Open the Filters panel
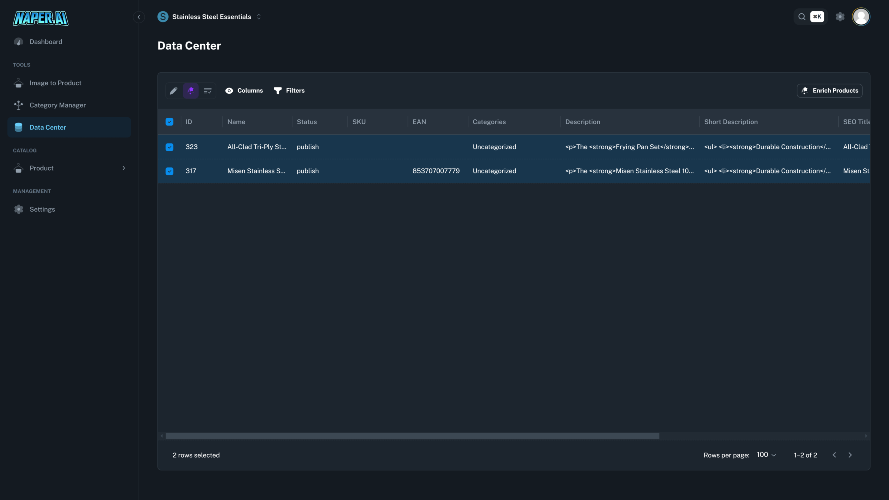The image size is (889, 500). click(x=289, y=91)
